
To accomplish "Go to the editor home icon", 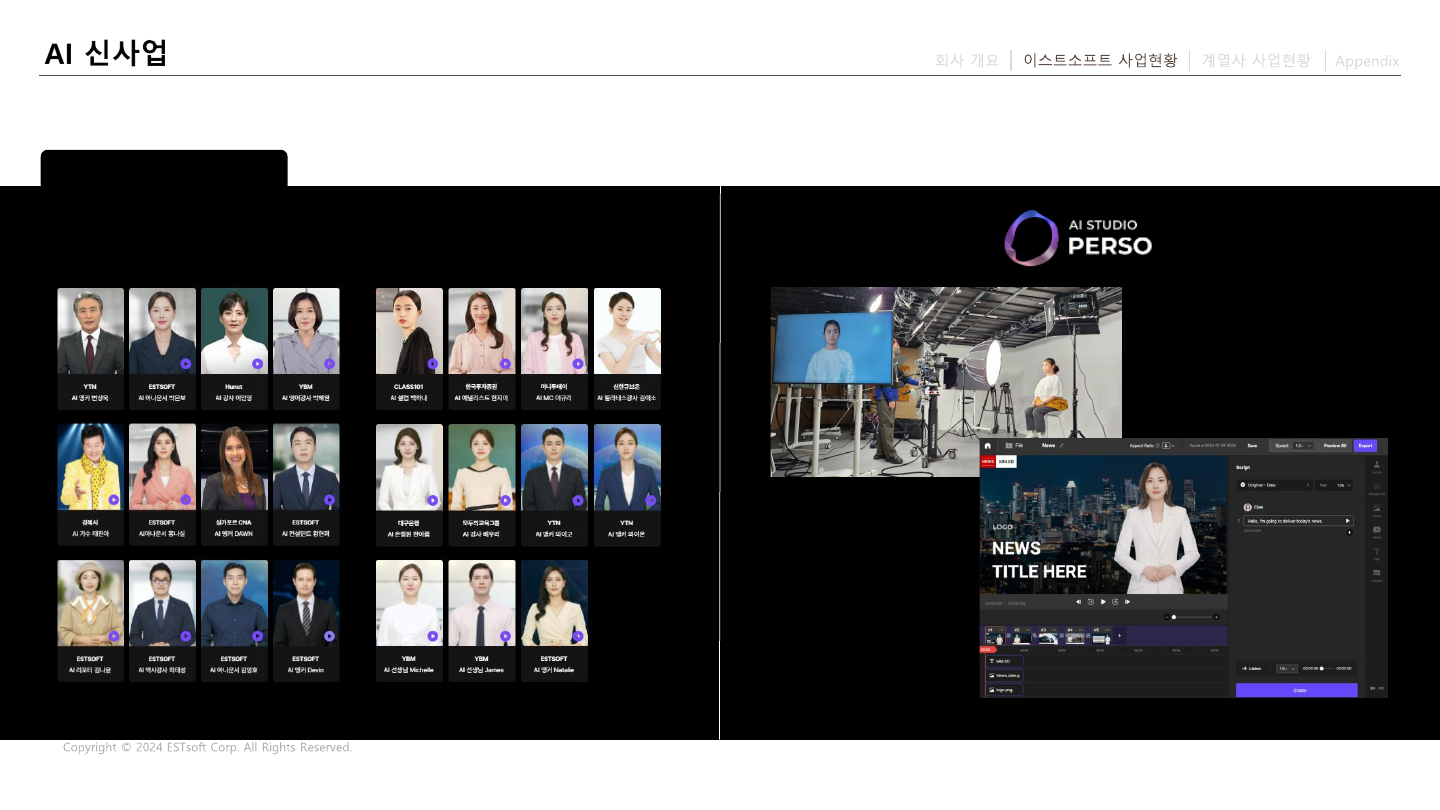I will tap(988, 445).
